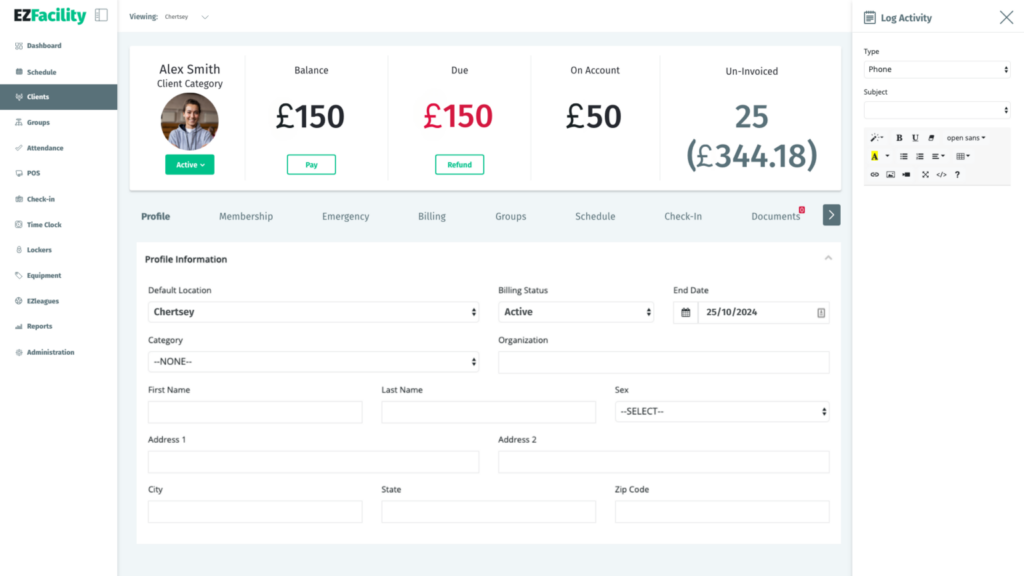1024x576 pixels.
Task: Click the insert video icon
Action: click(906, 174)
